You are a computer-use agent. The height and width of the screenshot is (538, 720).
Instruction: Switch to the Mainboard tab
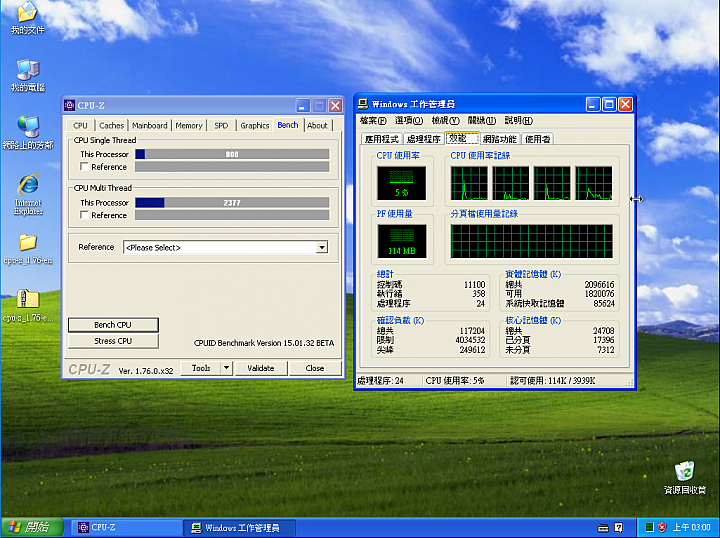(150, 125)
